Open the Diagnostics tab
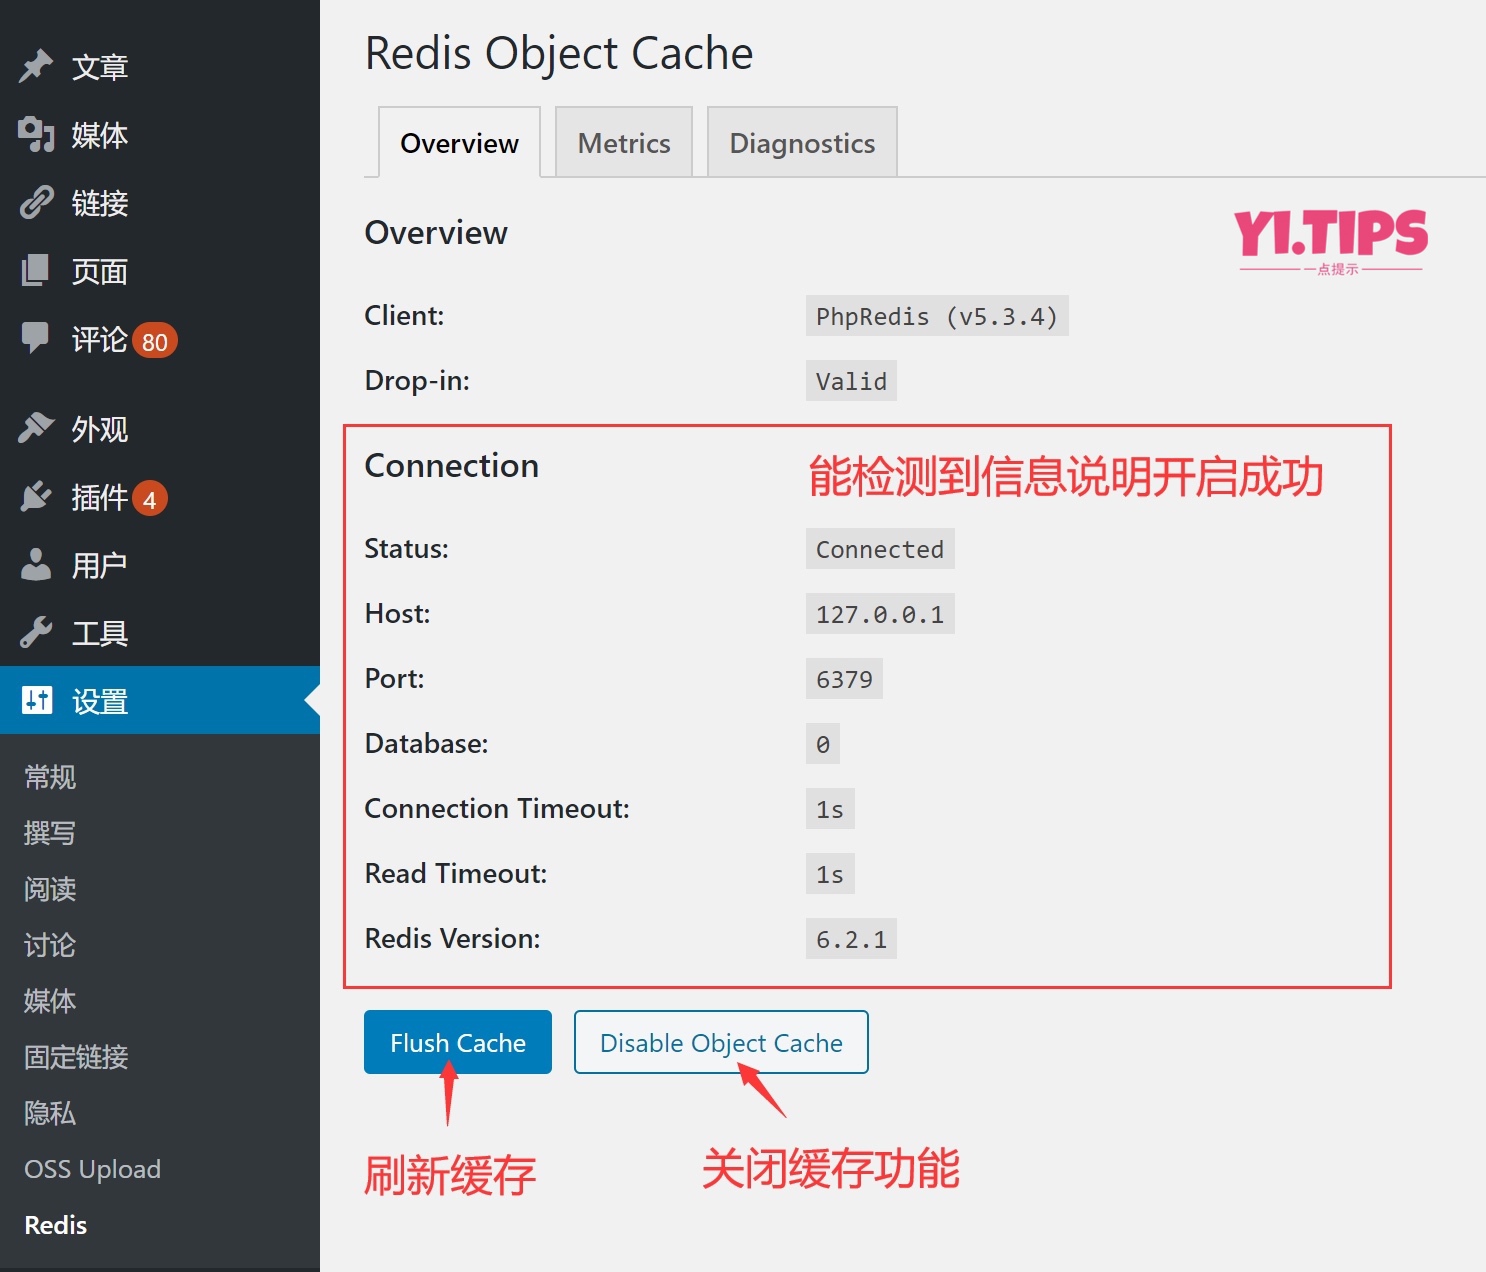Viewport: 1486px width, 1272px height. 801,142
